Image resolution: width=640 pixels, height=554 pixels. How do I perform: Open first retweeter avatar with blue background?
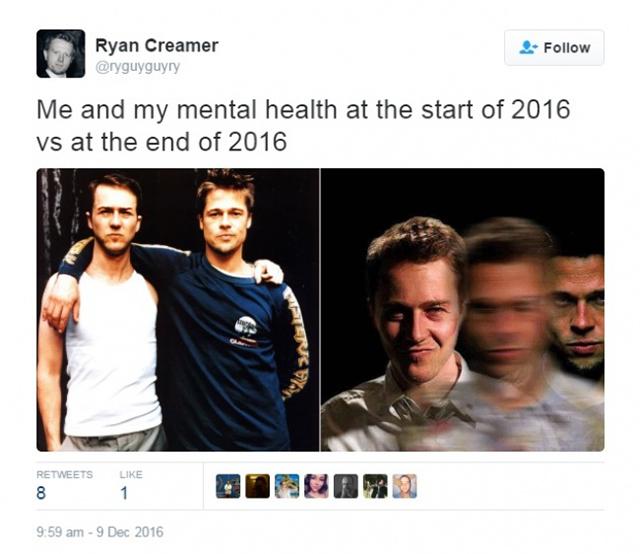tap(228, 486)
